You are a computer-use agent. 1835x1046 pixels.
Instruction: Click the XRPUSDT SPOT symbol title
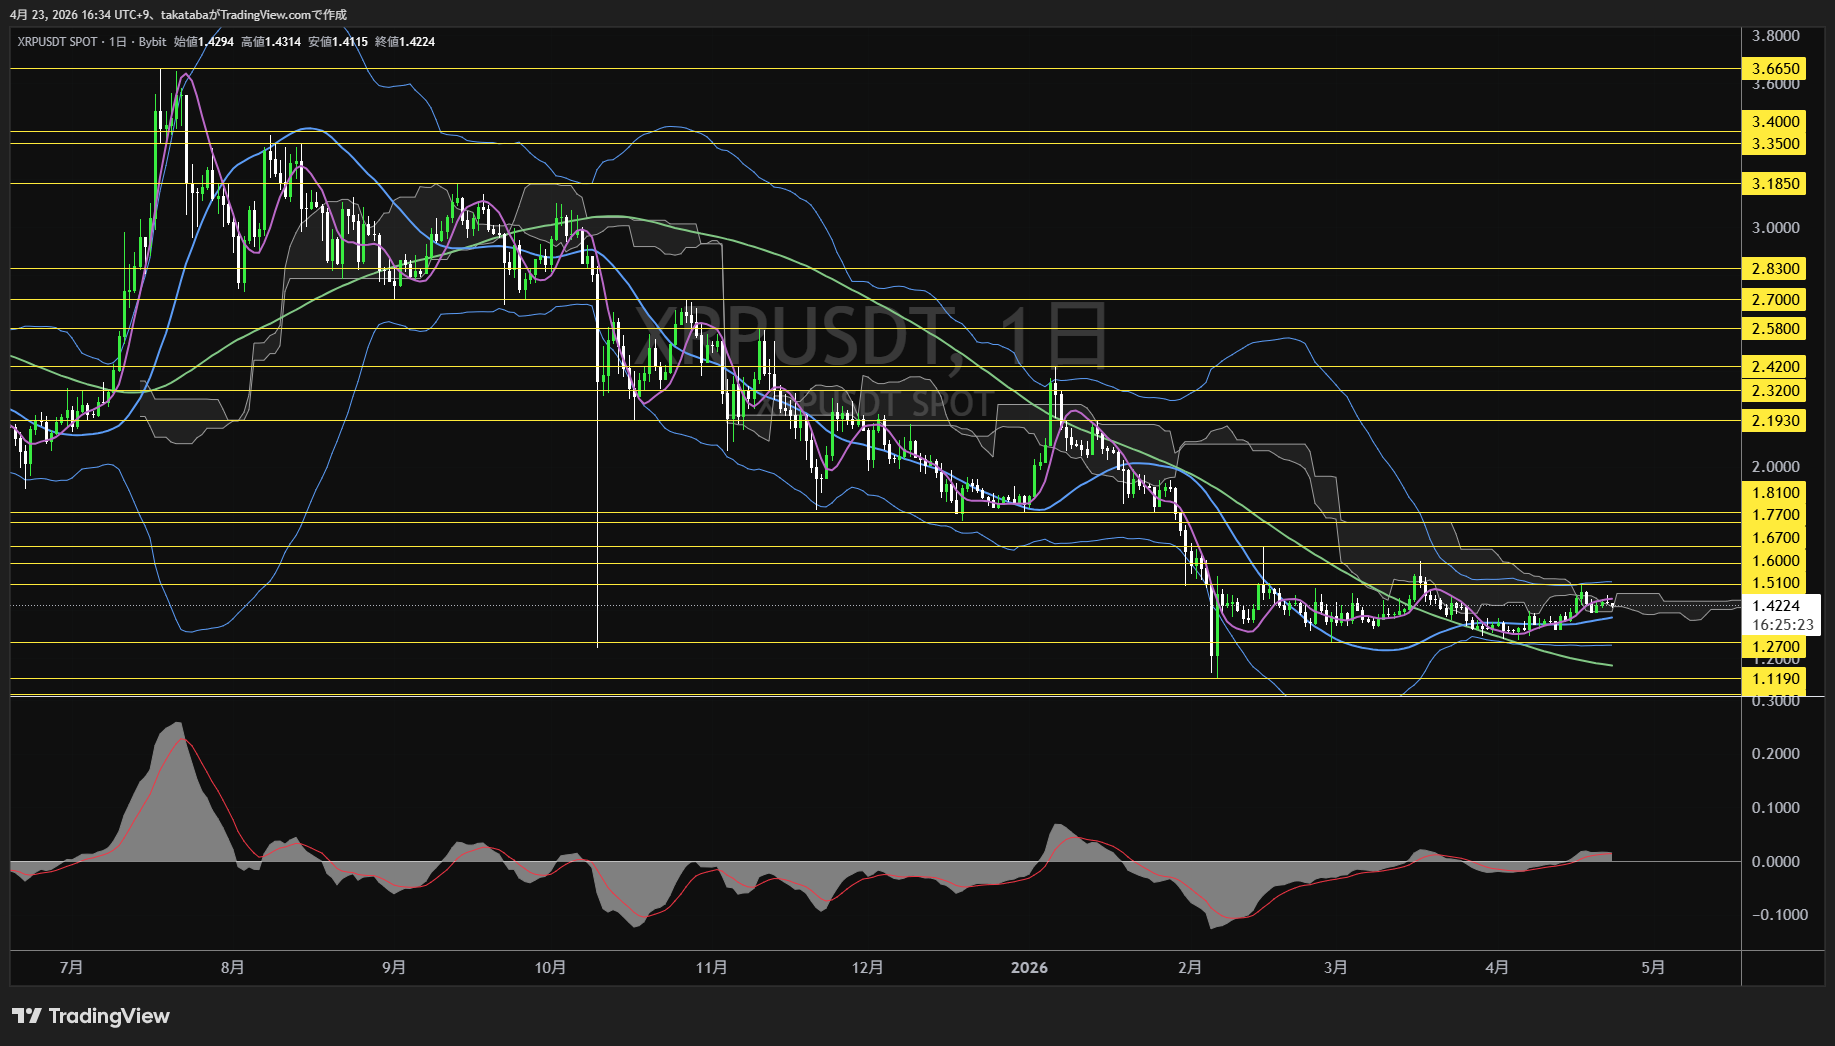57,42
